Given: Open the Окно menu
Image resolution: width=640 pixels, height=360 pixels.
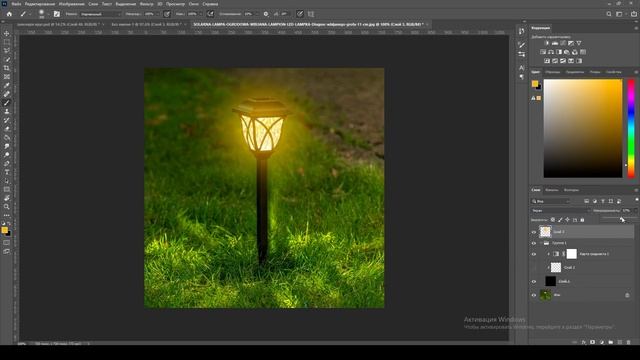Looking at the screenshot, I should 193,4.
